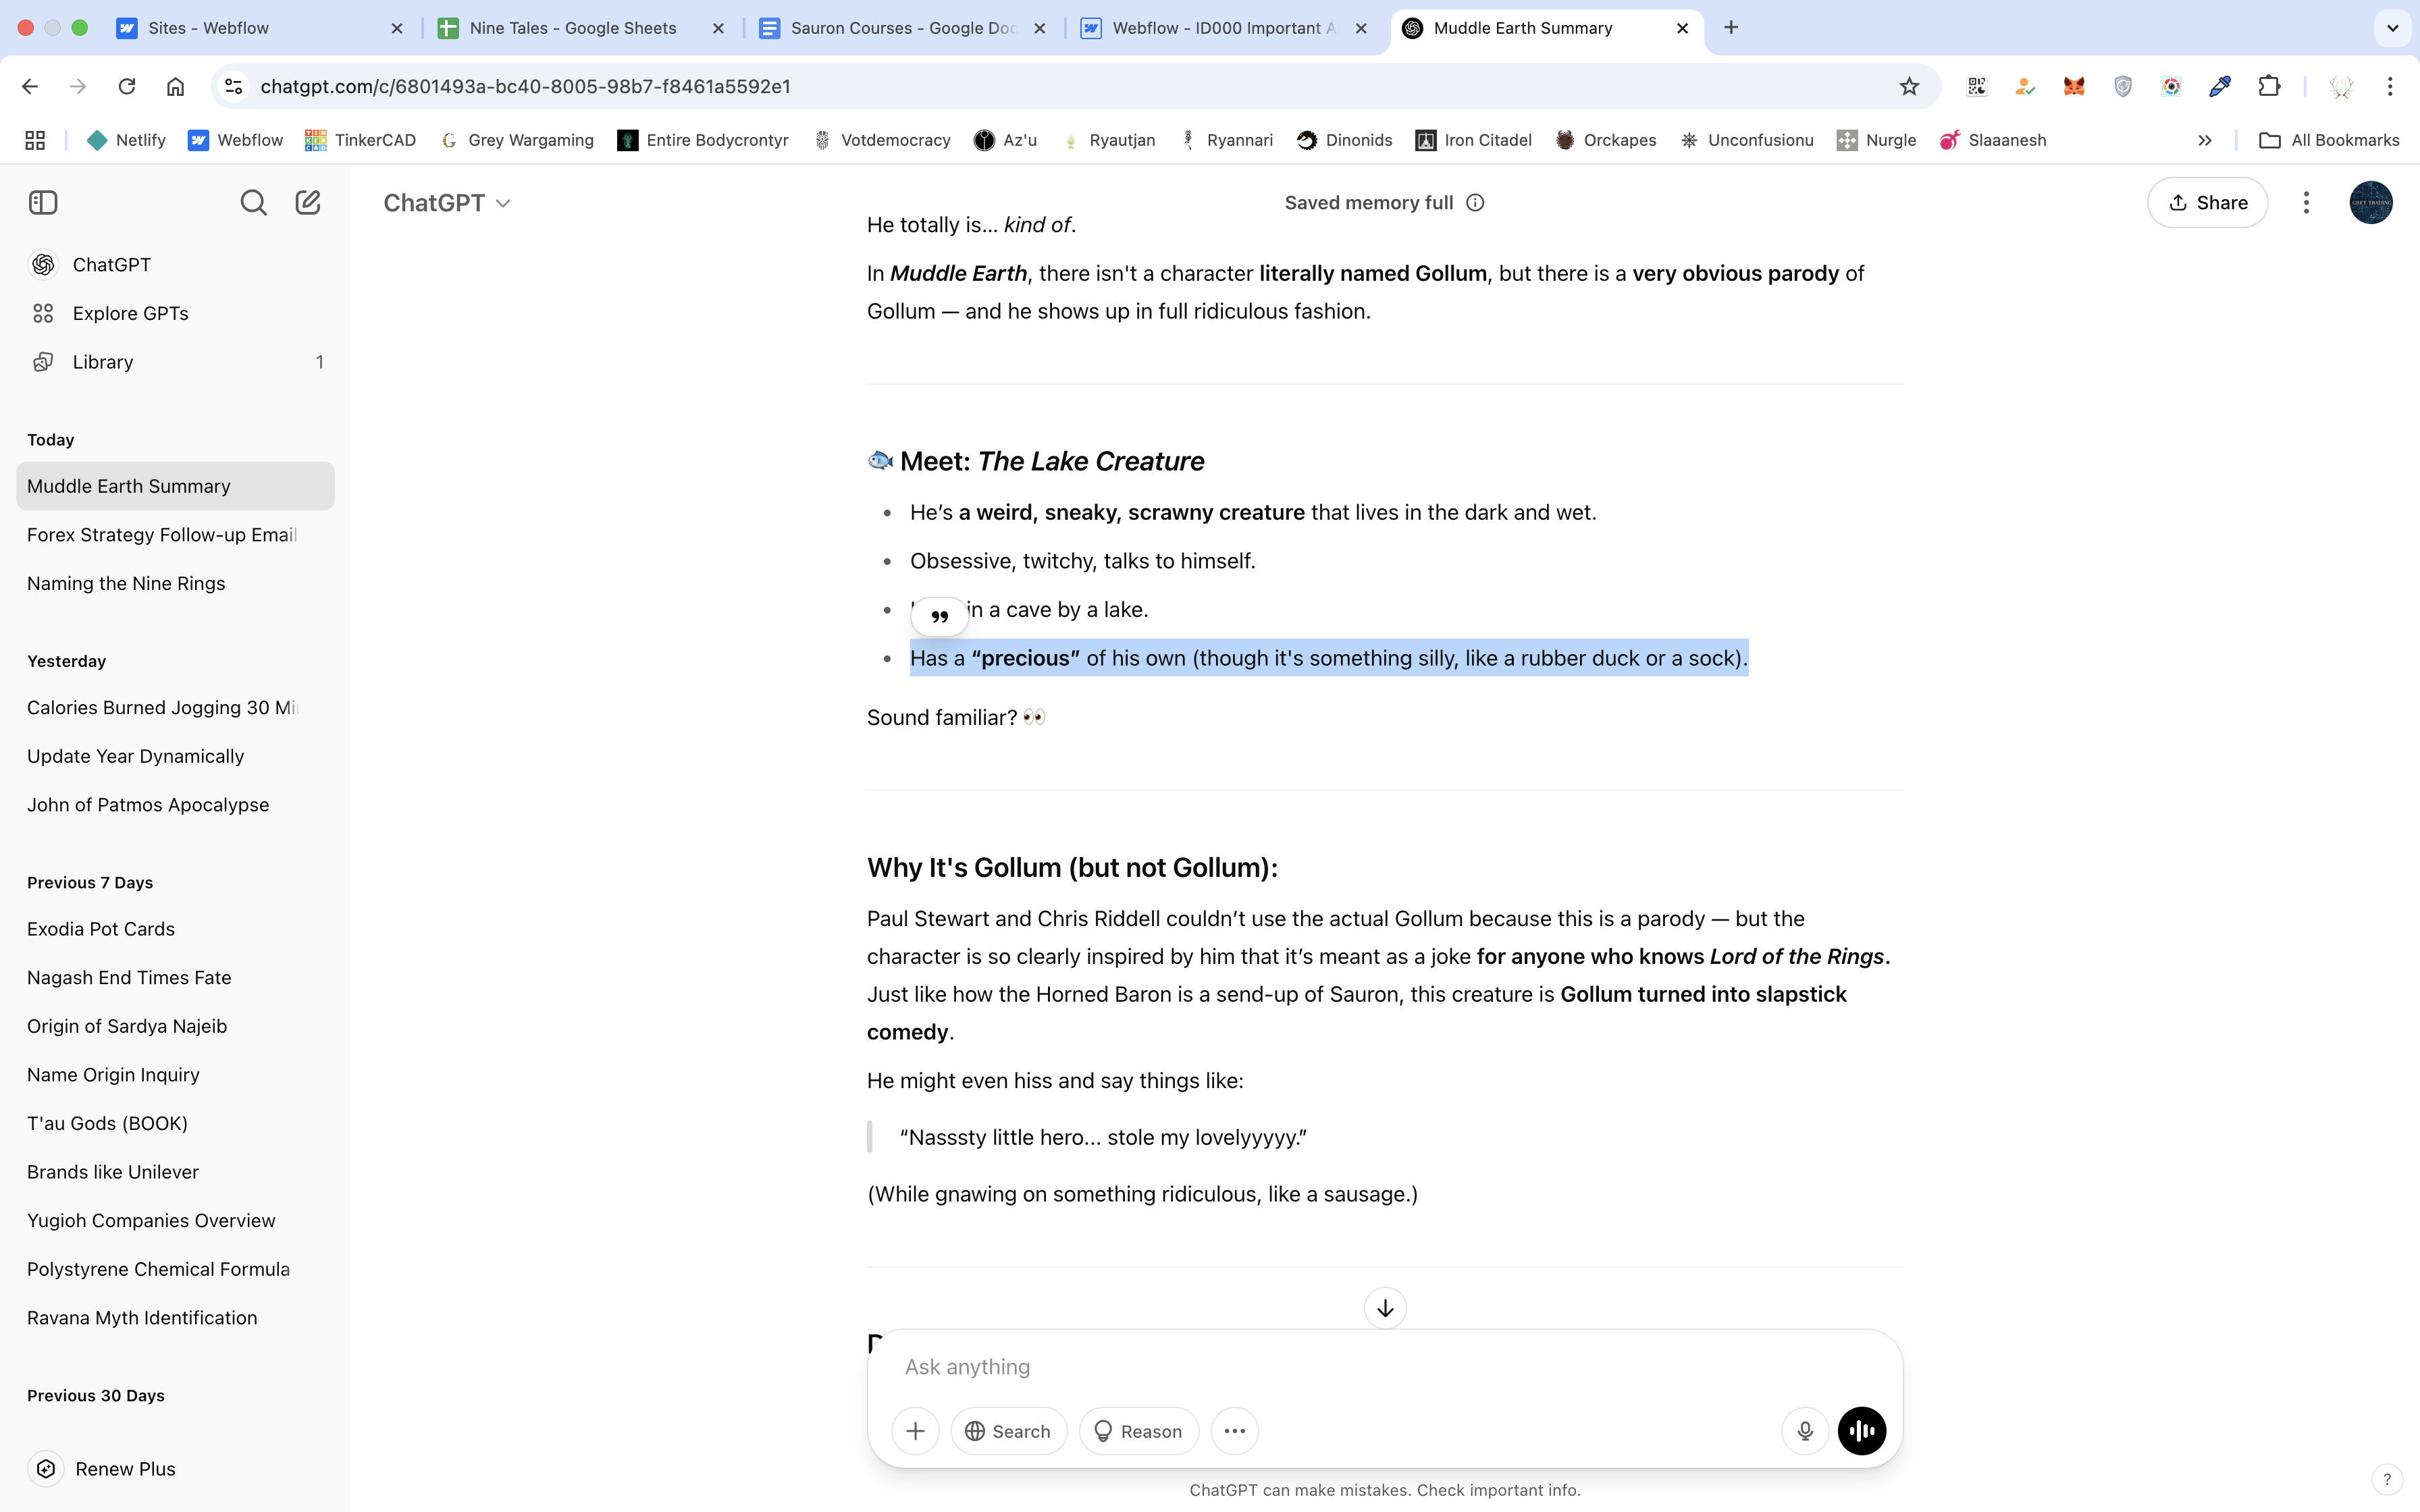This screenshot has width=2420, height=1512.
Task: Open the three-dot tools menu in composer
Action: [1234, 1431]
